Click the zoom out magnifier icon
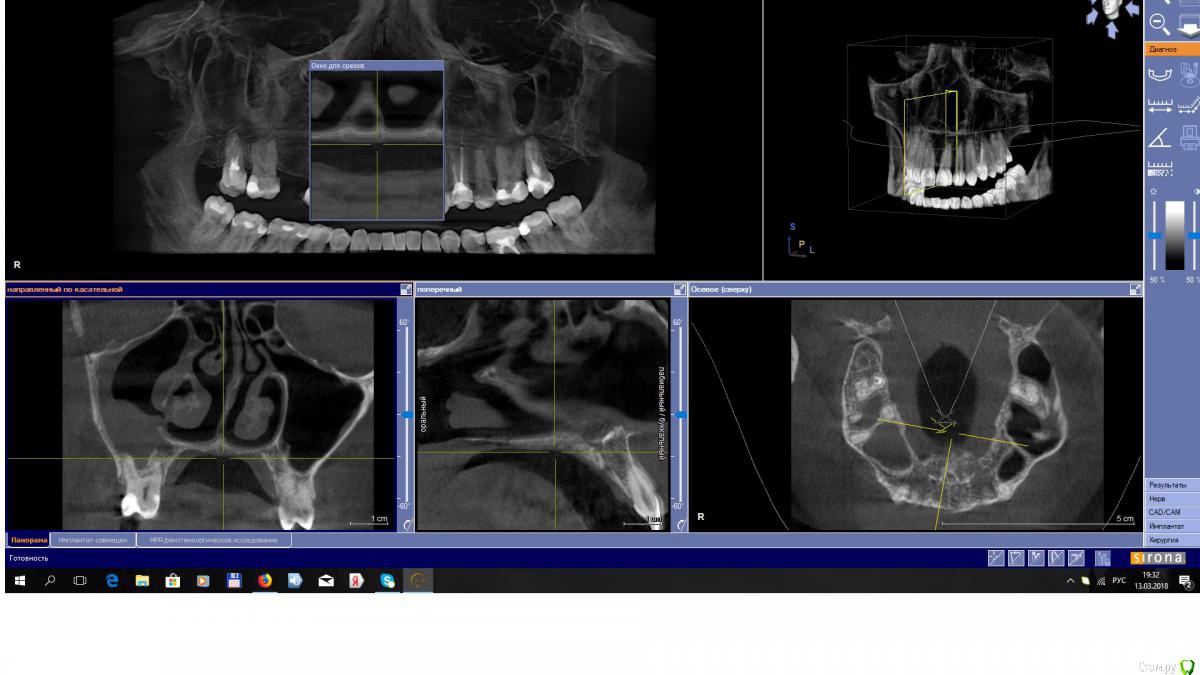This screenshot has width=1200, height=675. [1159, 22]
